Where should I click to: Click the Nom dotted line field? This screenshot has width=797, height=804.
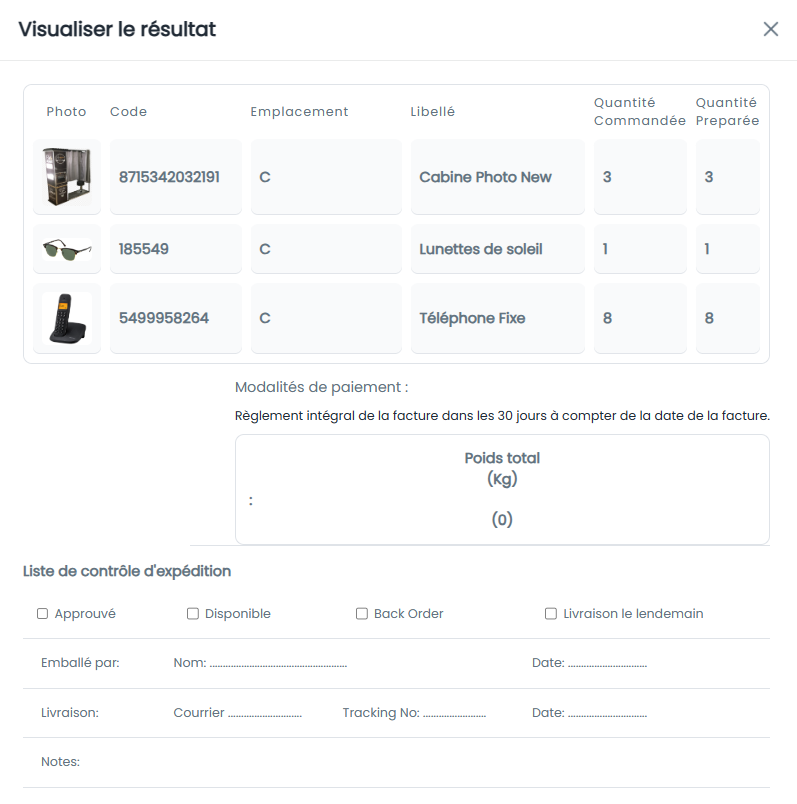click(x=278, y=663)
